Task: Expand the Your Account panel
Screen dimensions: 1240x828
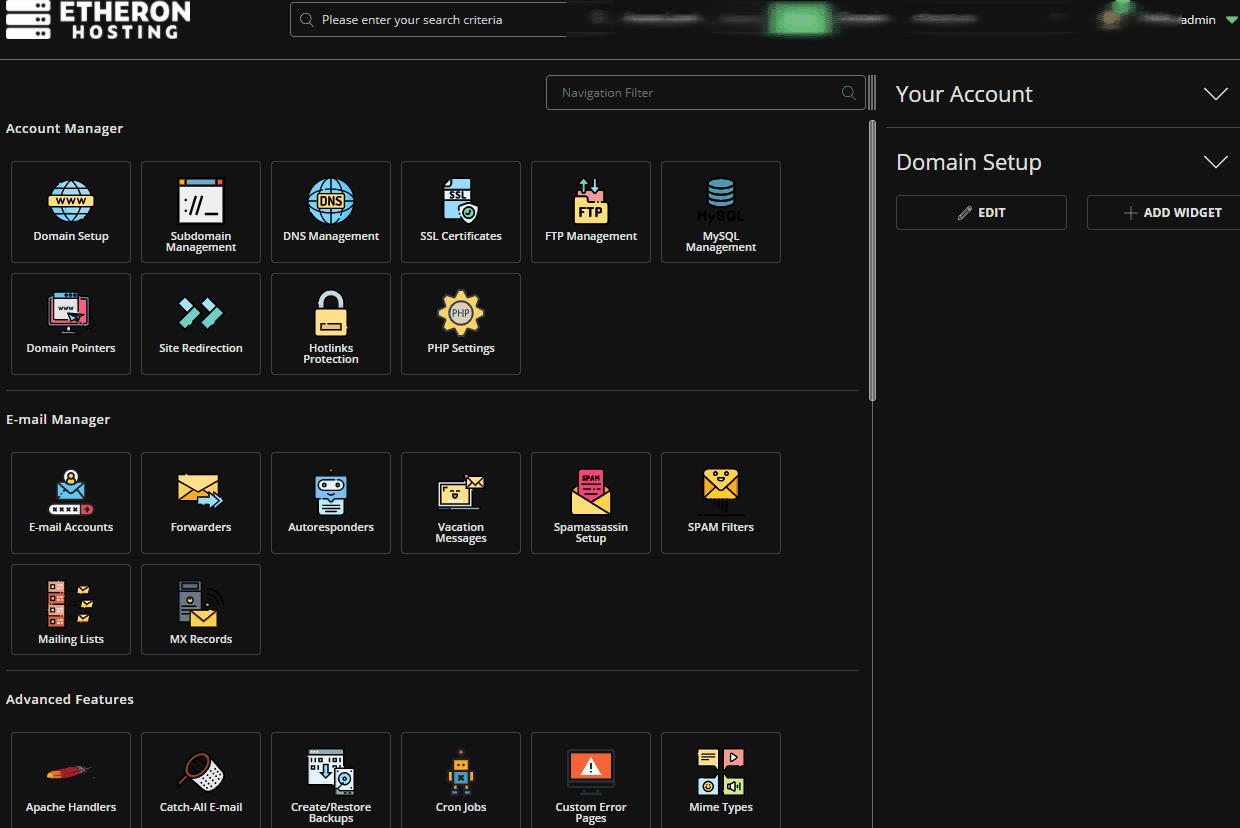Action: [1215, 94]
